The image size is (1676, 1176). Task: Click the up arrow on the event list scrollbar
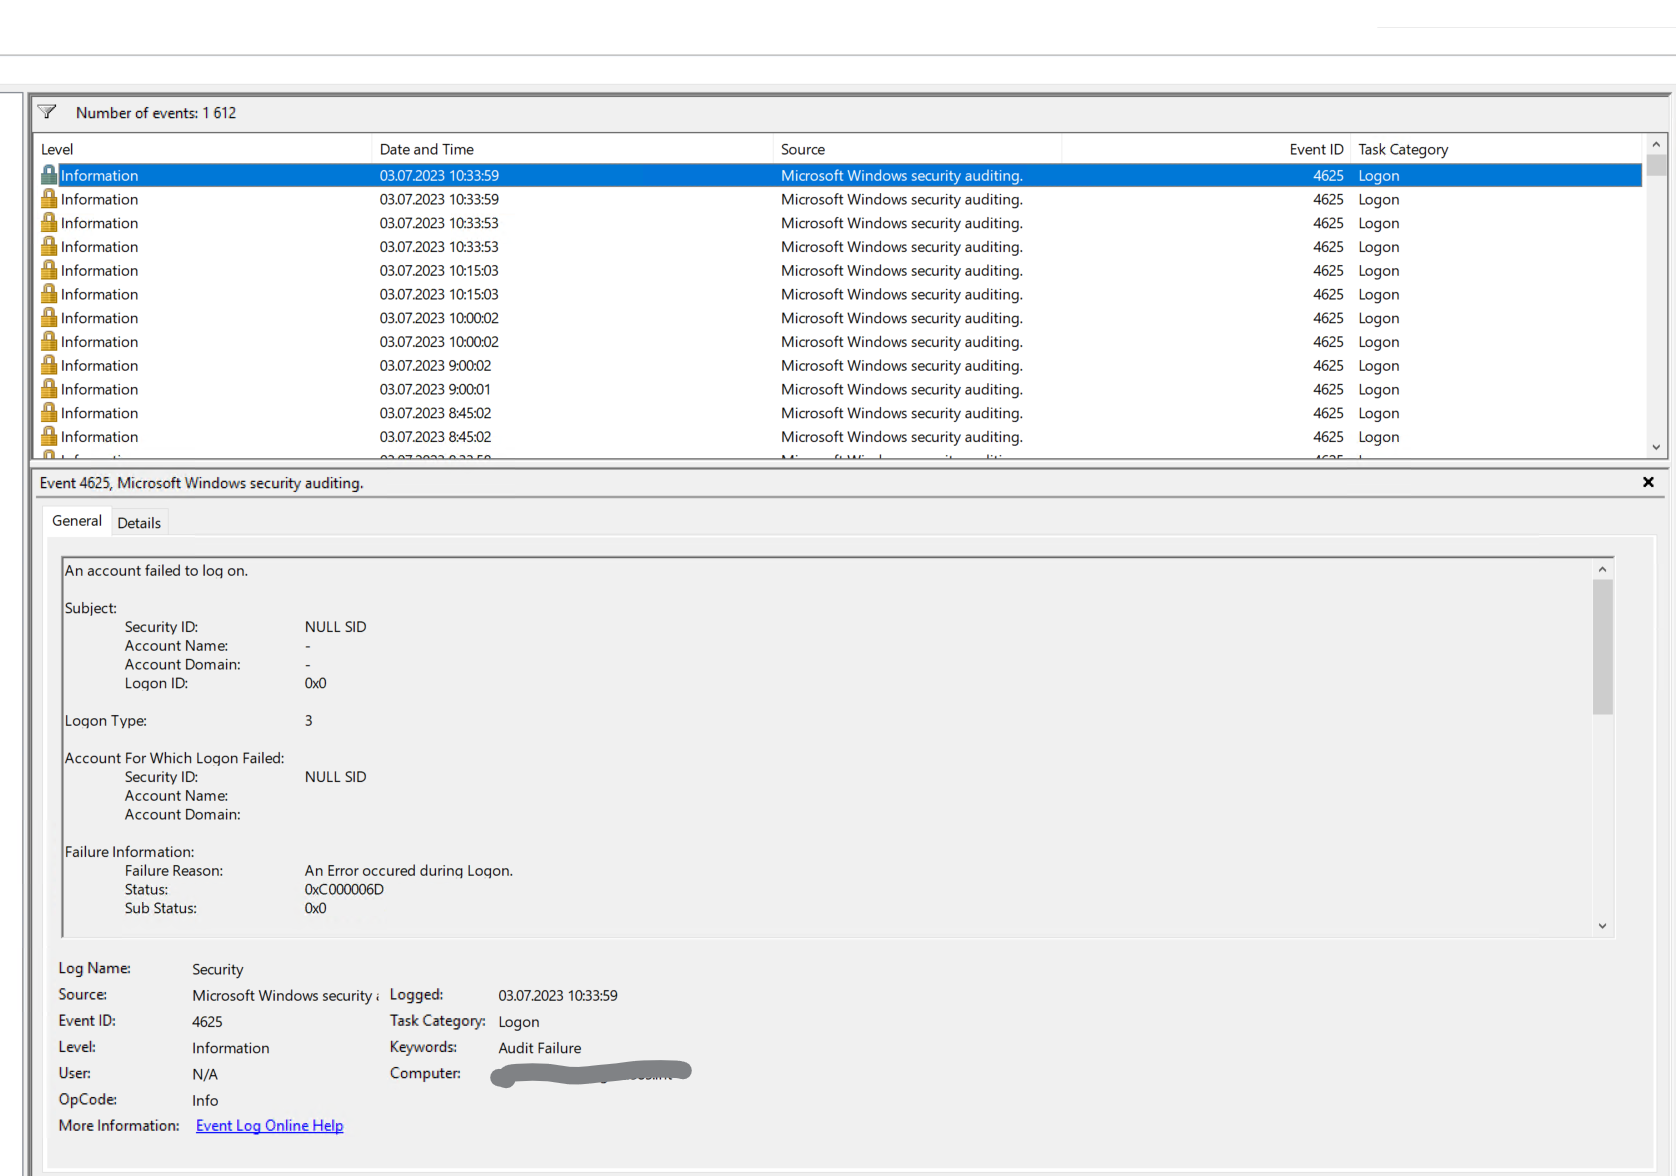click(x=1656, y=143)
